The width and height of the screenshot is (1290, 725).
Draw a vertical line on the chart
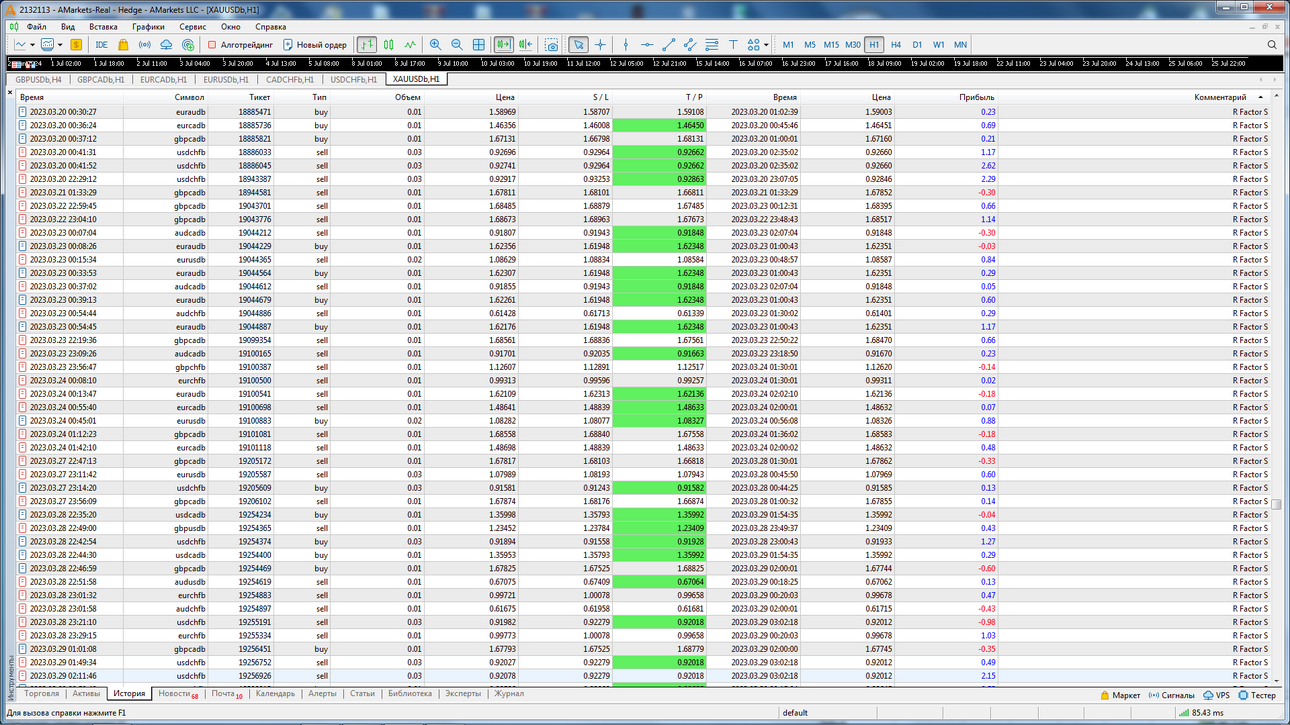pyautogui.click(x=626, y=45)
